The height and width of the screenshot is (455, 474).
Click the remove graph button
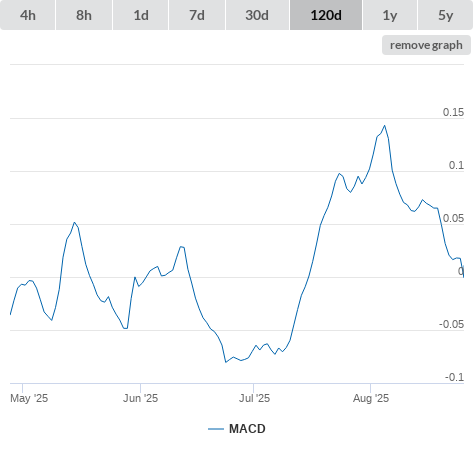426,45
